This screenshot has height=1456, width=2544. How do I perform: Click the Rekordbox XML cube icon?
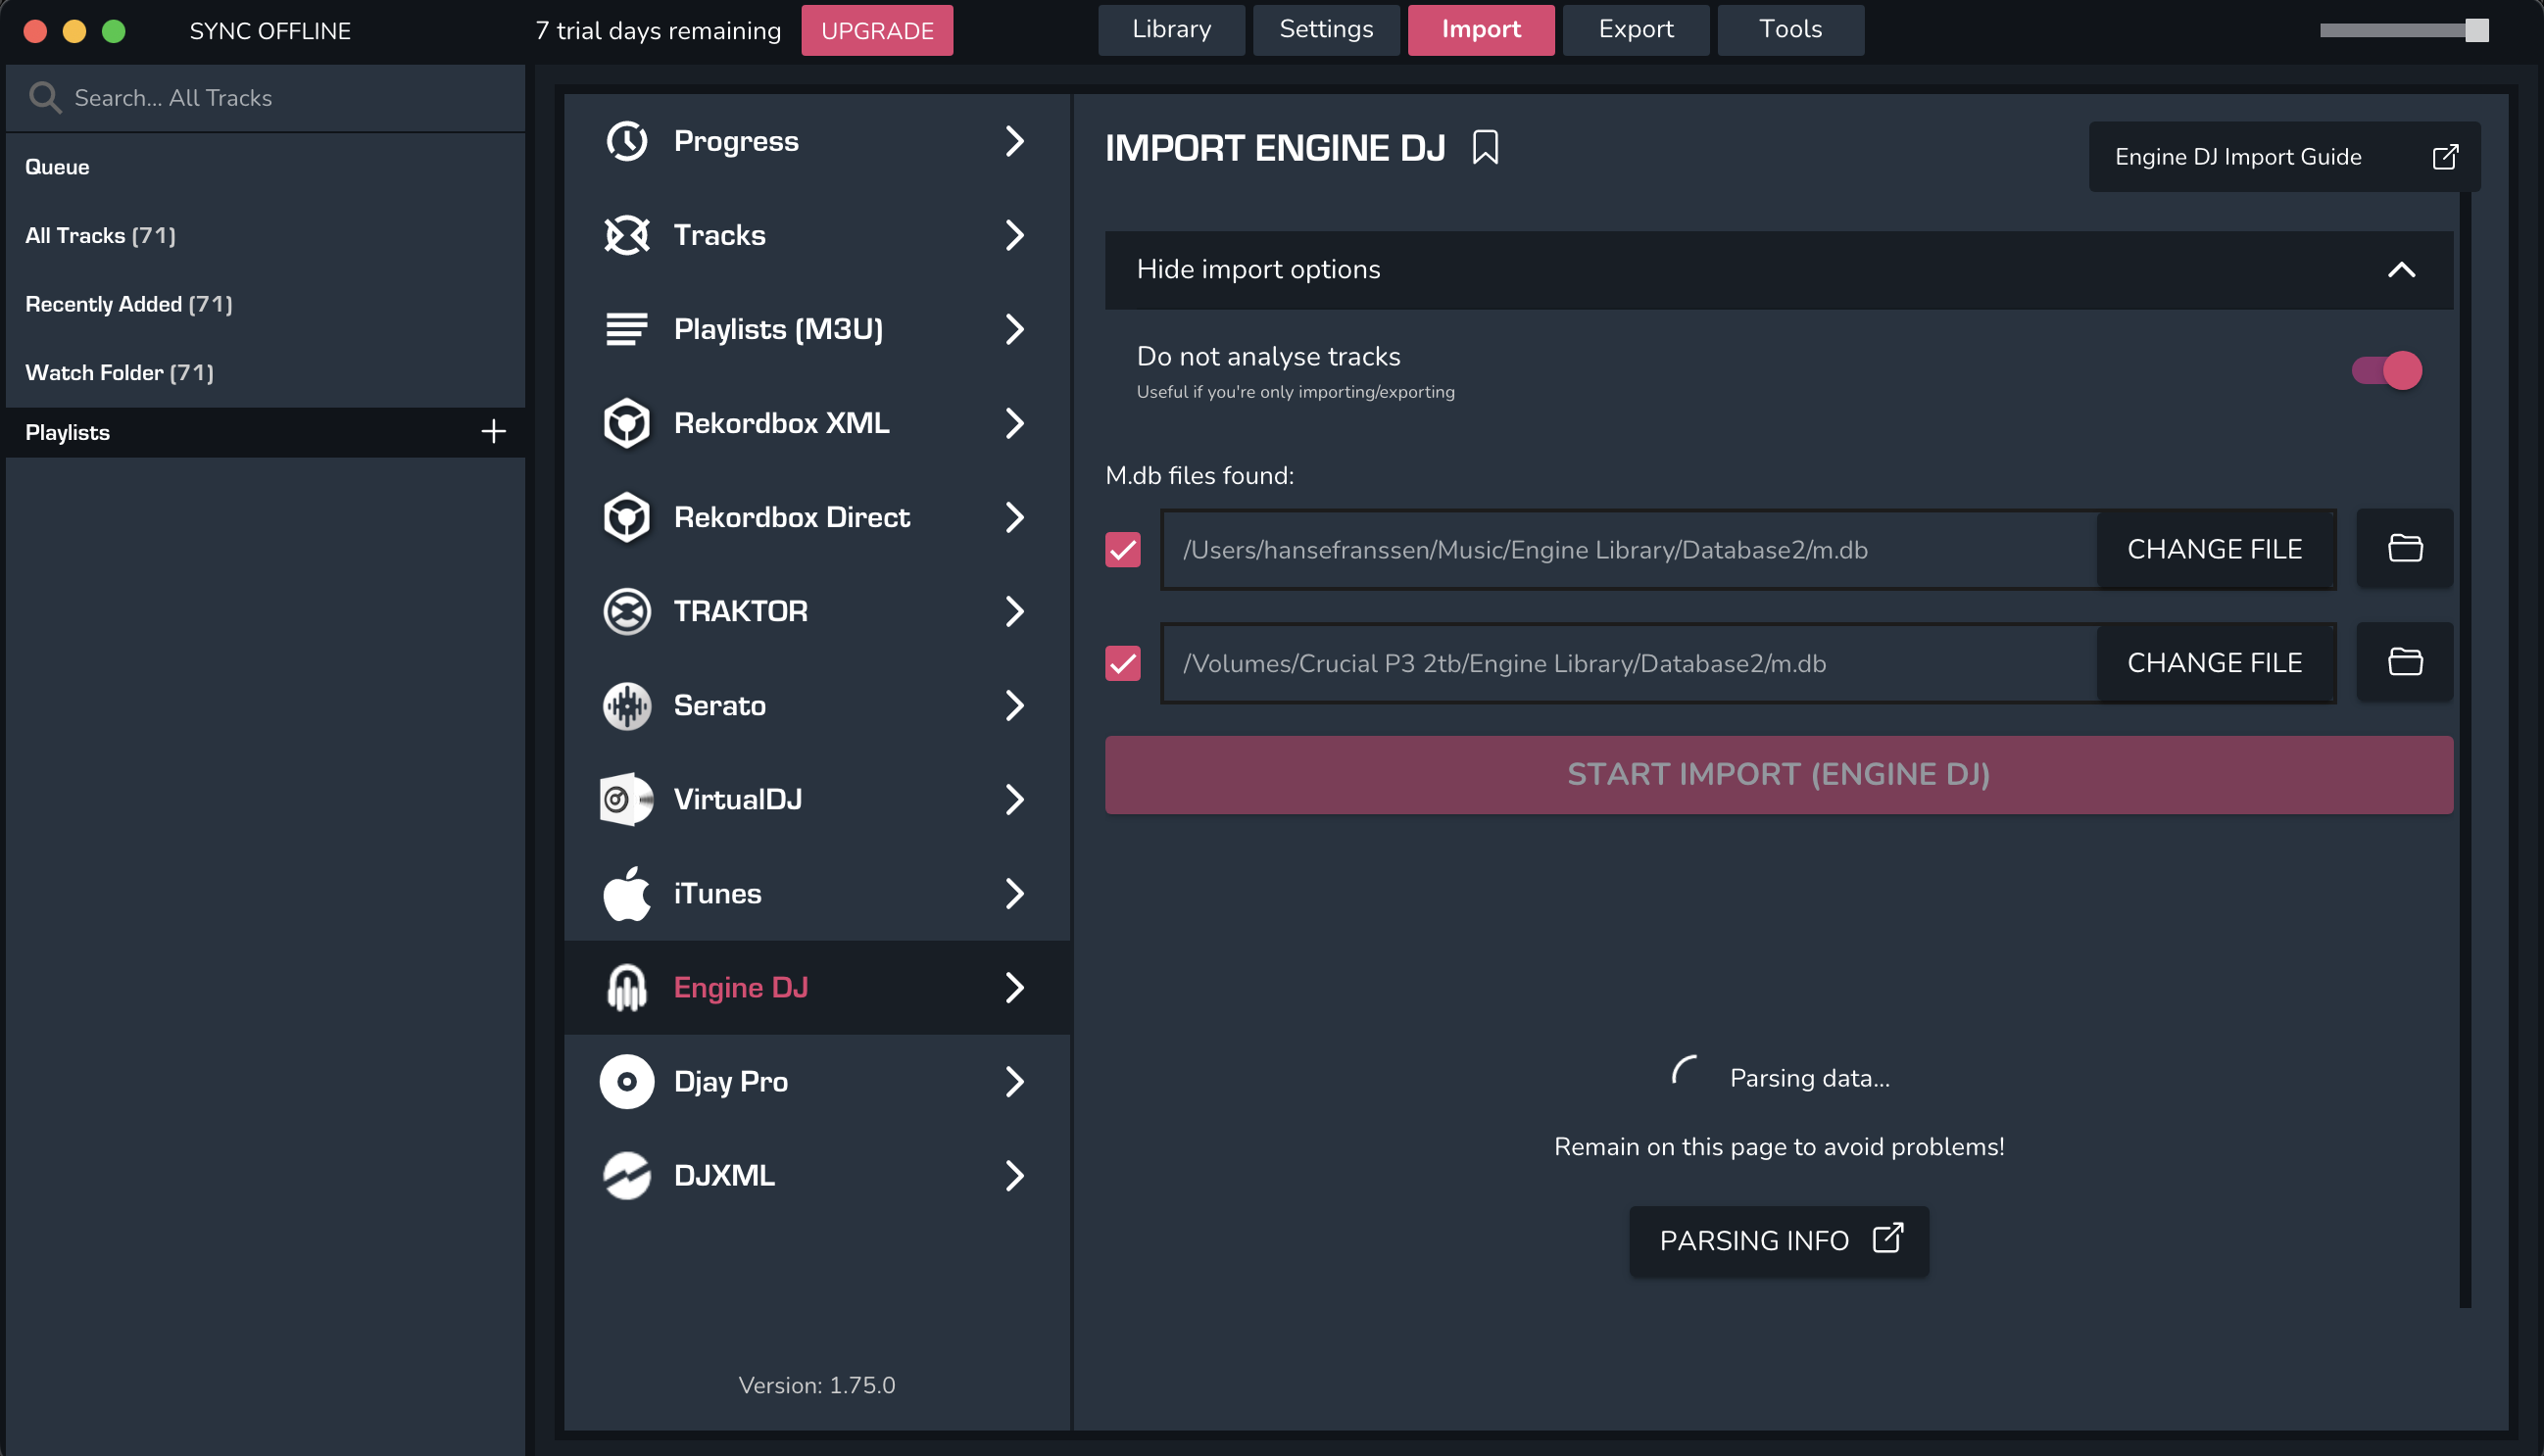pos(627,423)
